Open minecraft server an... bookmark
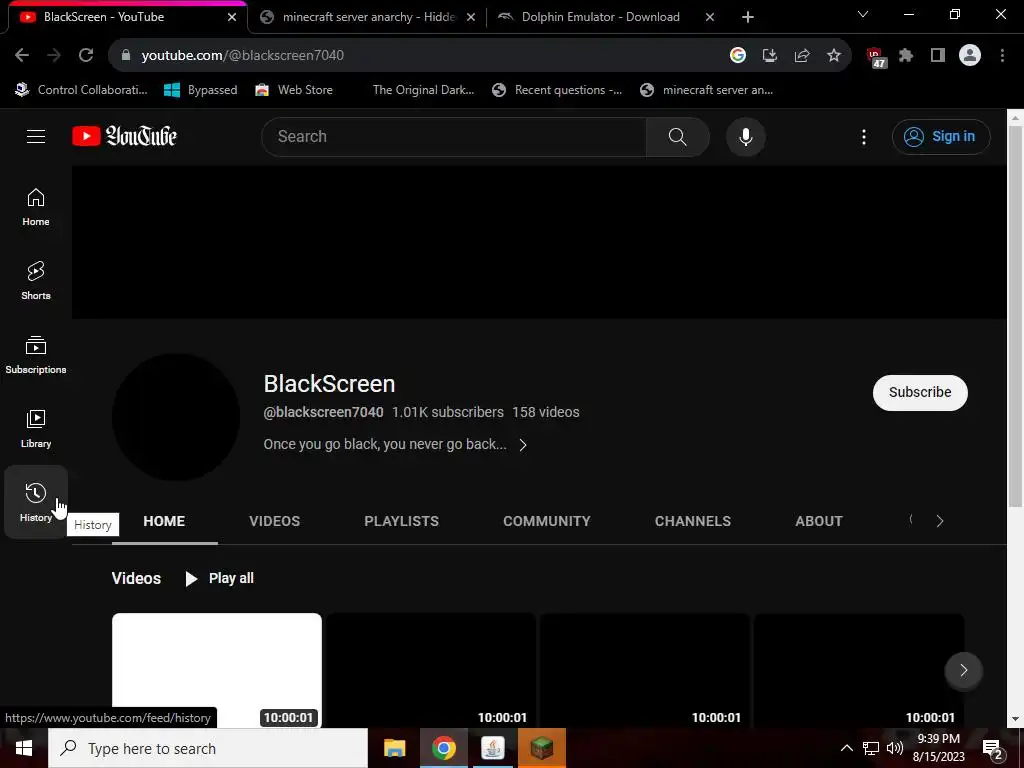Viewport: 1024px width, 768px height. point(707,90)
